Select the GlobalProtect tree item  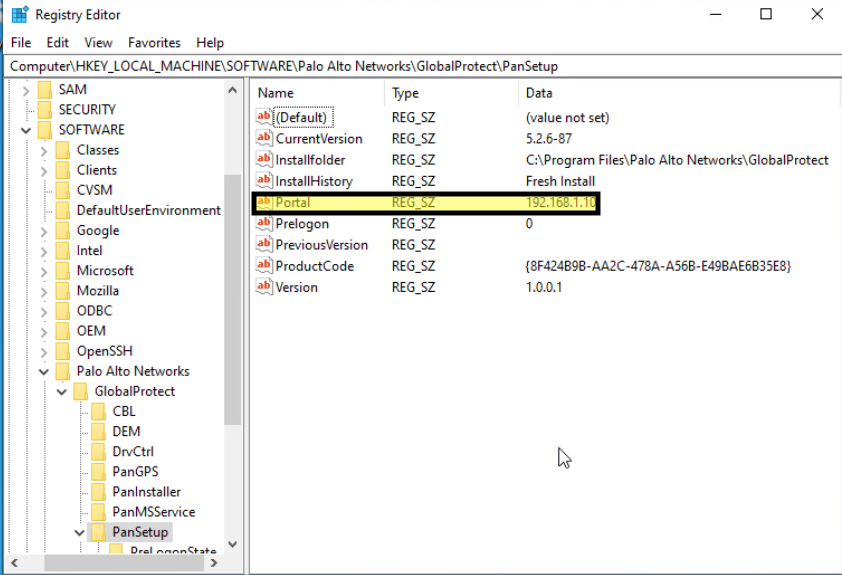click(x=134, y=391)
